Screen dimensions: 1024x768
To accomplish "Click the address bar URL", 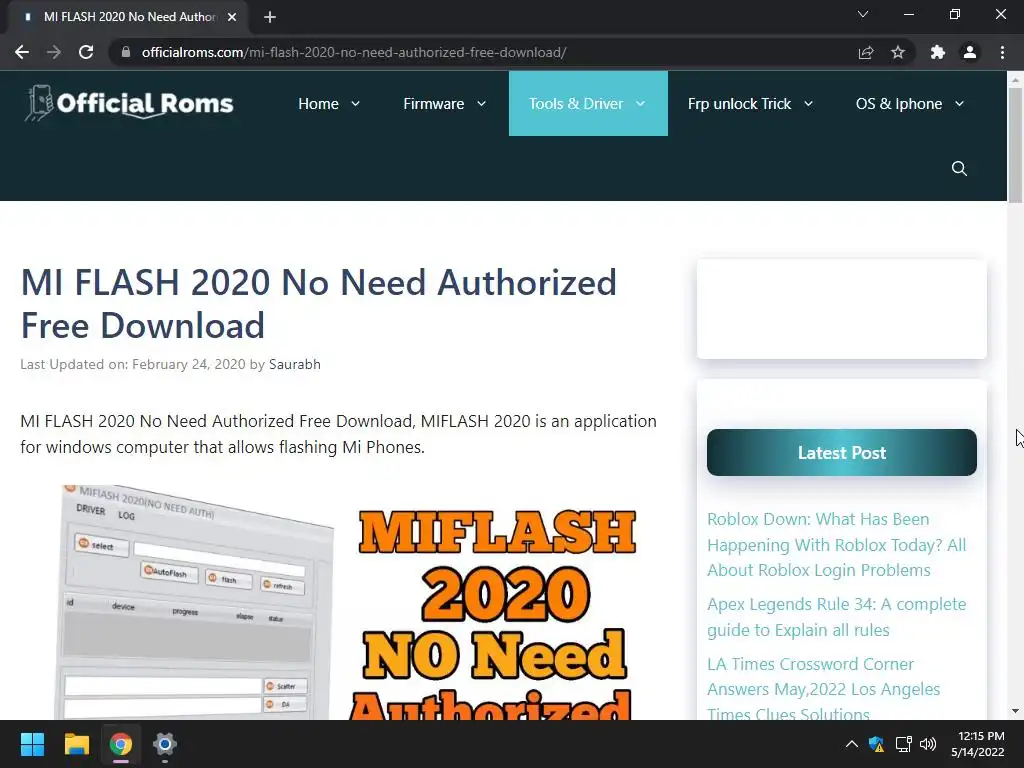I will point(353,52).
